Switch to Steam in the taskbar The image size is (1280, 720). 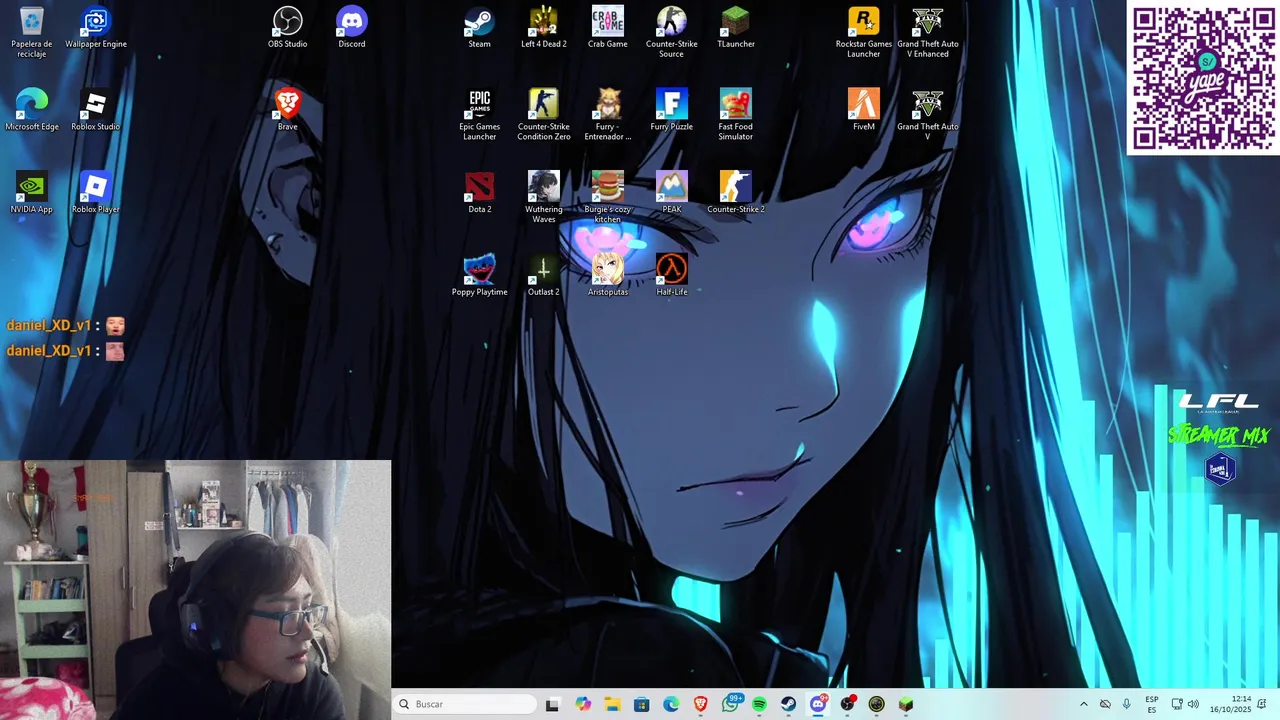(x=788, y=704)
